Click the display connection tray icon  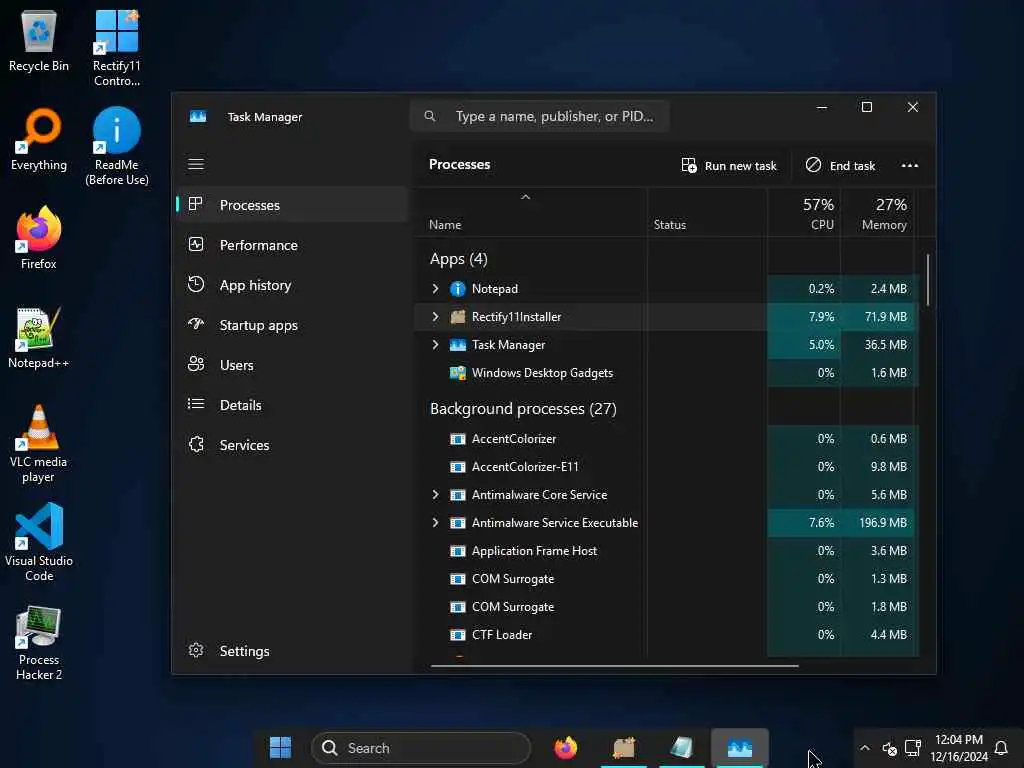coord(913,748)
